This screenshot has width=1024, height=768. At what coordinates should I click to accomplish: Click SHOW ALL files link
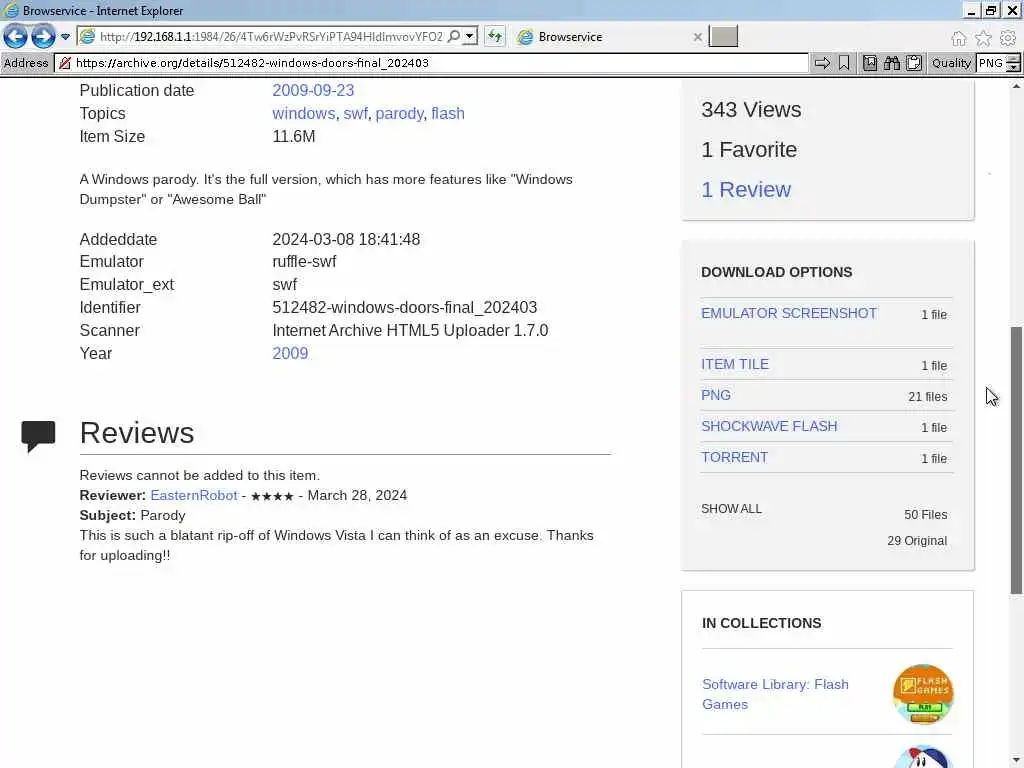tap(731, 509)
